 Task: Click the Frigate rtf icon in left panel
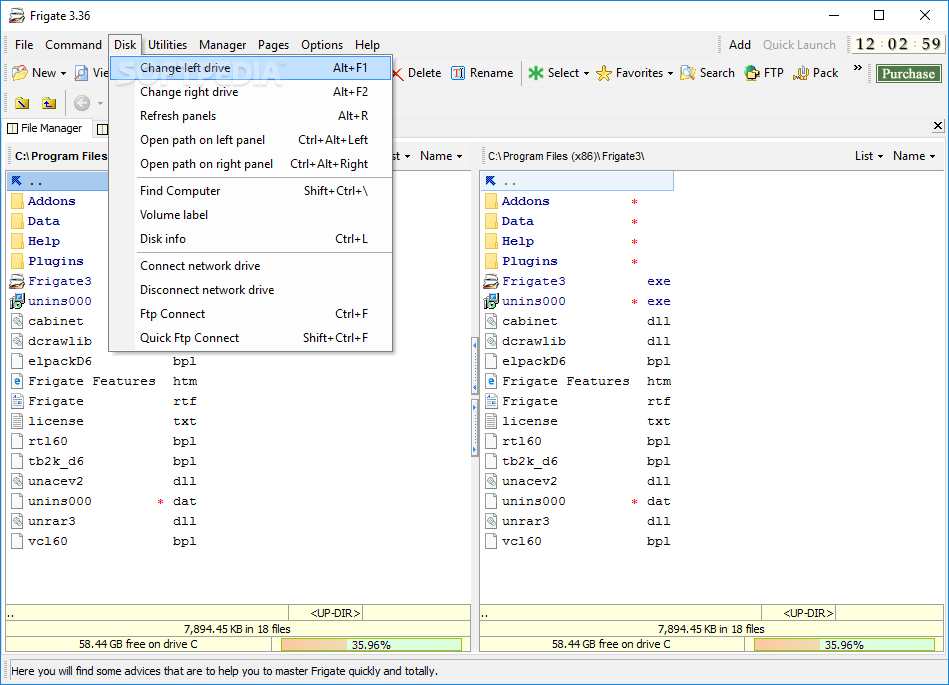pyautogui.click(x=17, y=401)
